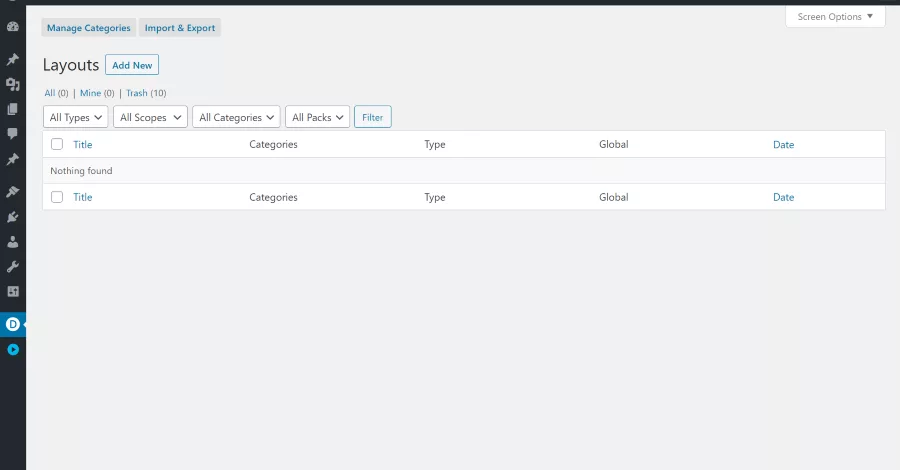The height and width of the screenshot is (470, 900).
Task: Open the Pages icon in sidebar
Action: coord(13,109)
